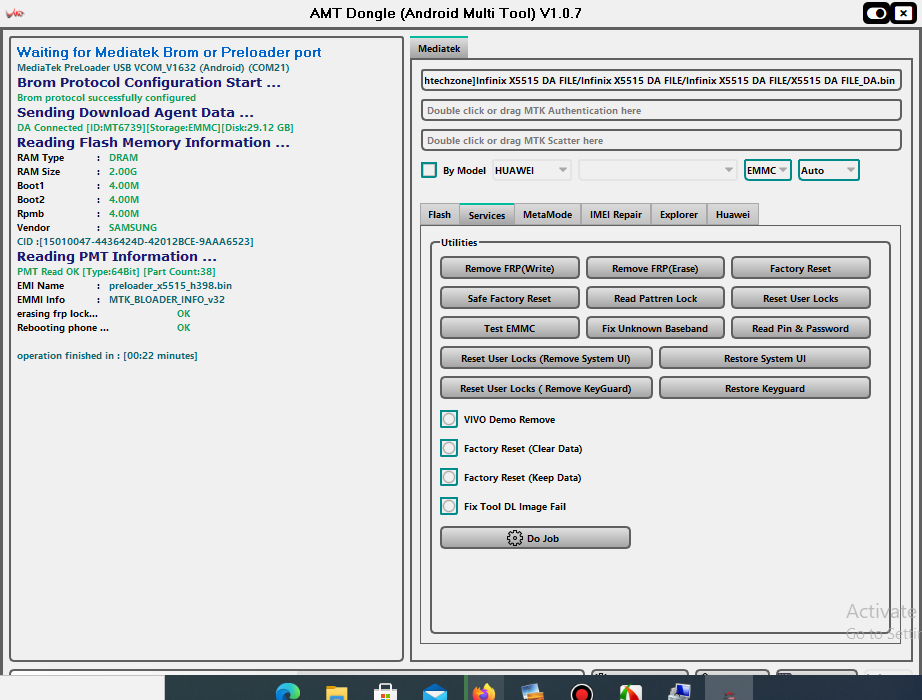
Task: Click Read Pin & Password button
Action: pyautogui.click(x=800, y=328)
